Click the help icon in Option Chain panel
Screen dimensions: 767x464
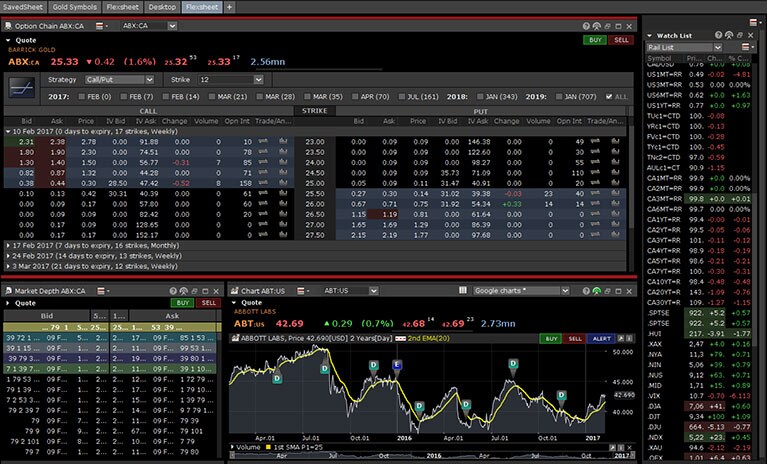pyautogui.click(x=585, y=26)
